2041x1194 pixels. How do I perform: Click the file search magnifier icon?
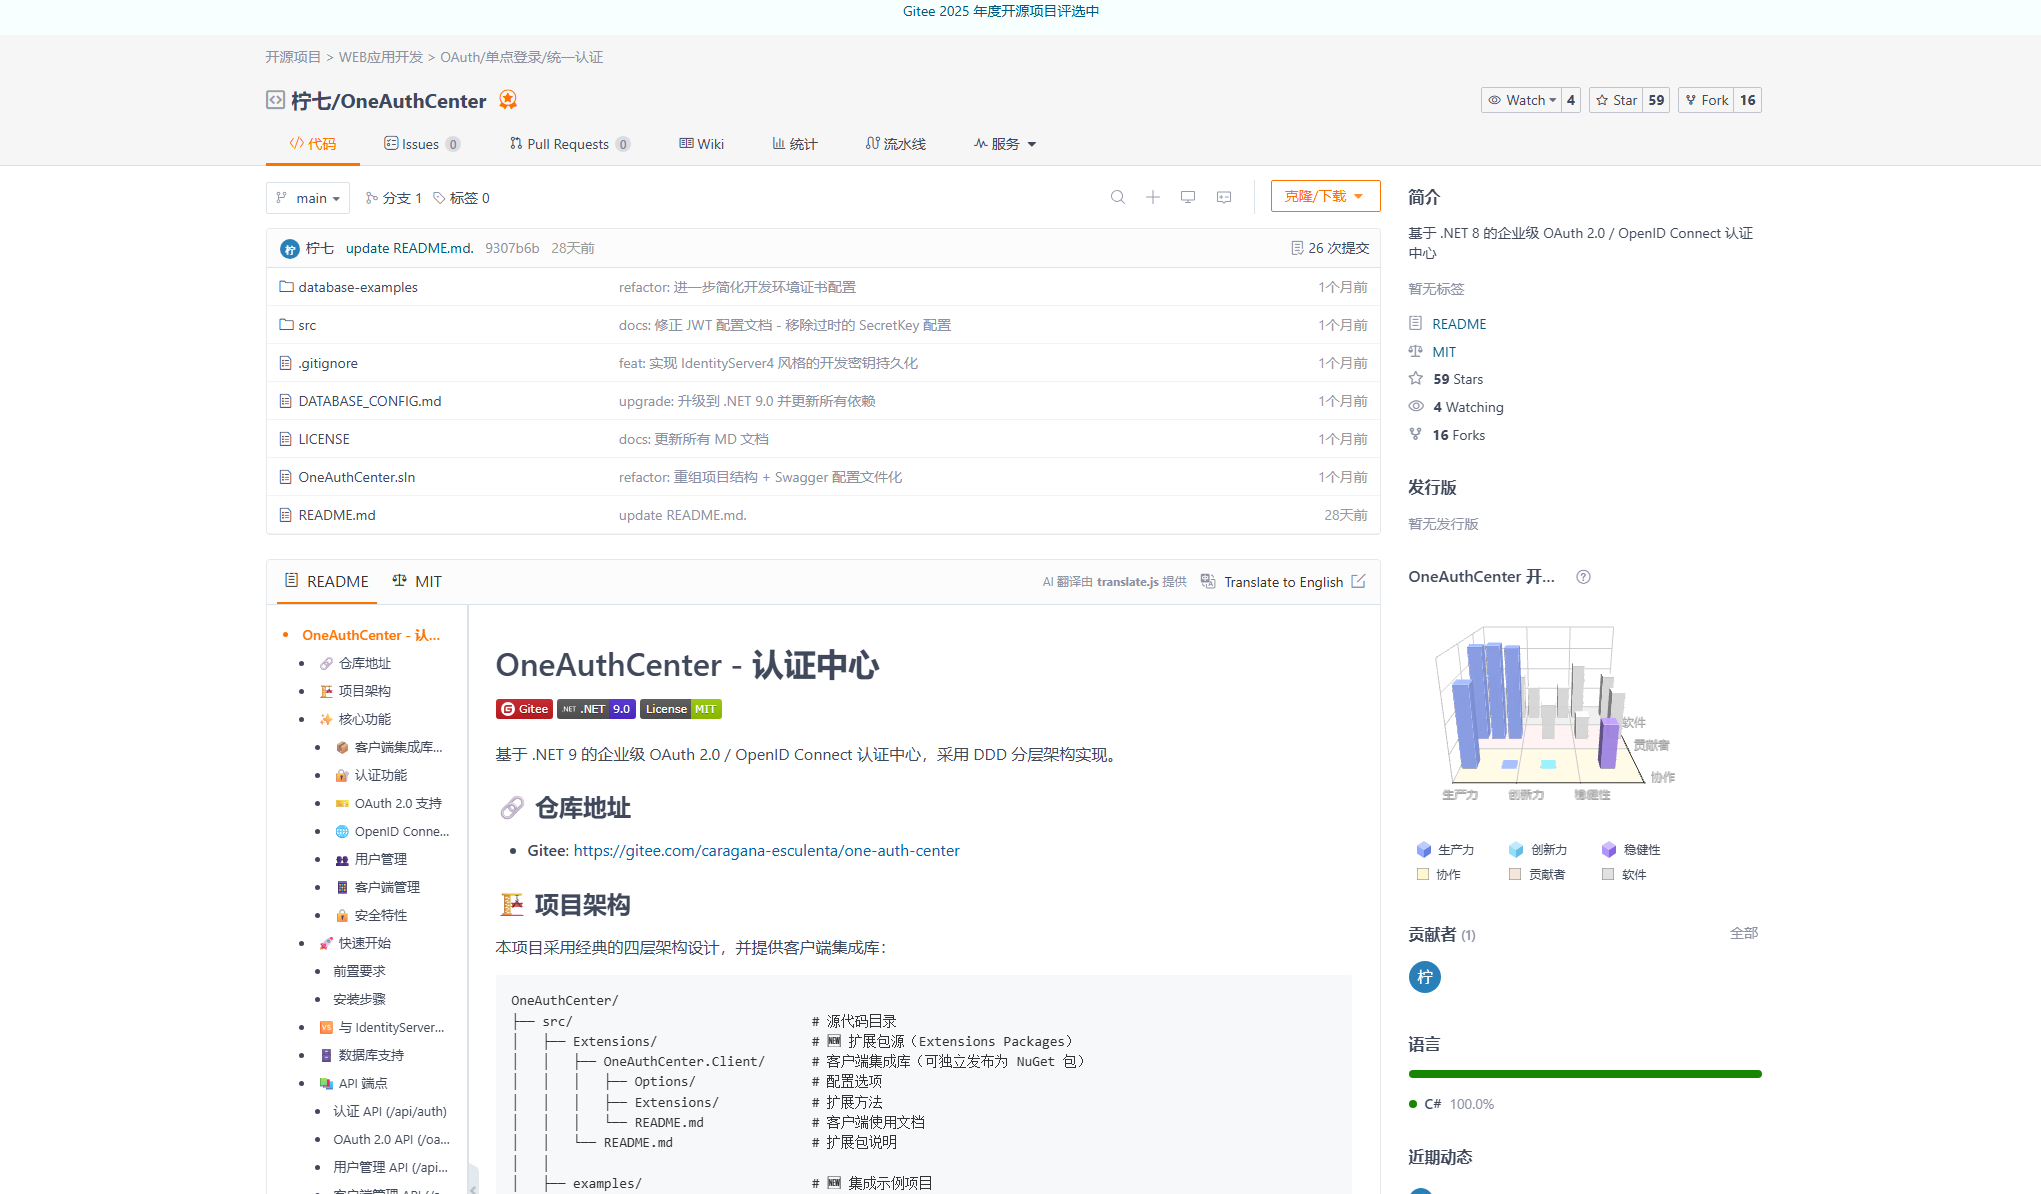tap(1117, 197)
